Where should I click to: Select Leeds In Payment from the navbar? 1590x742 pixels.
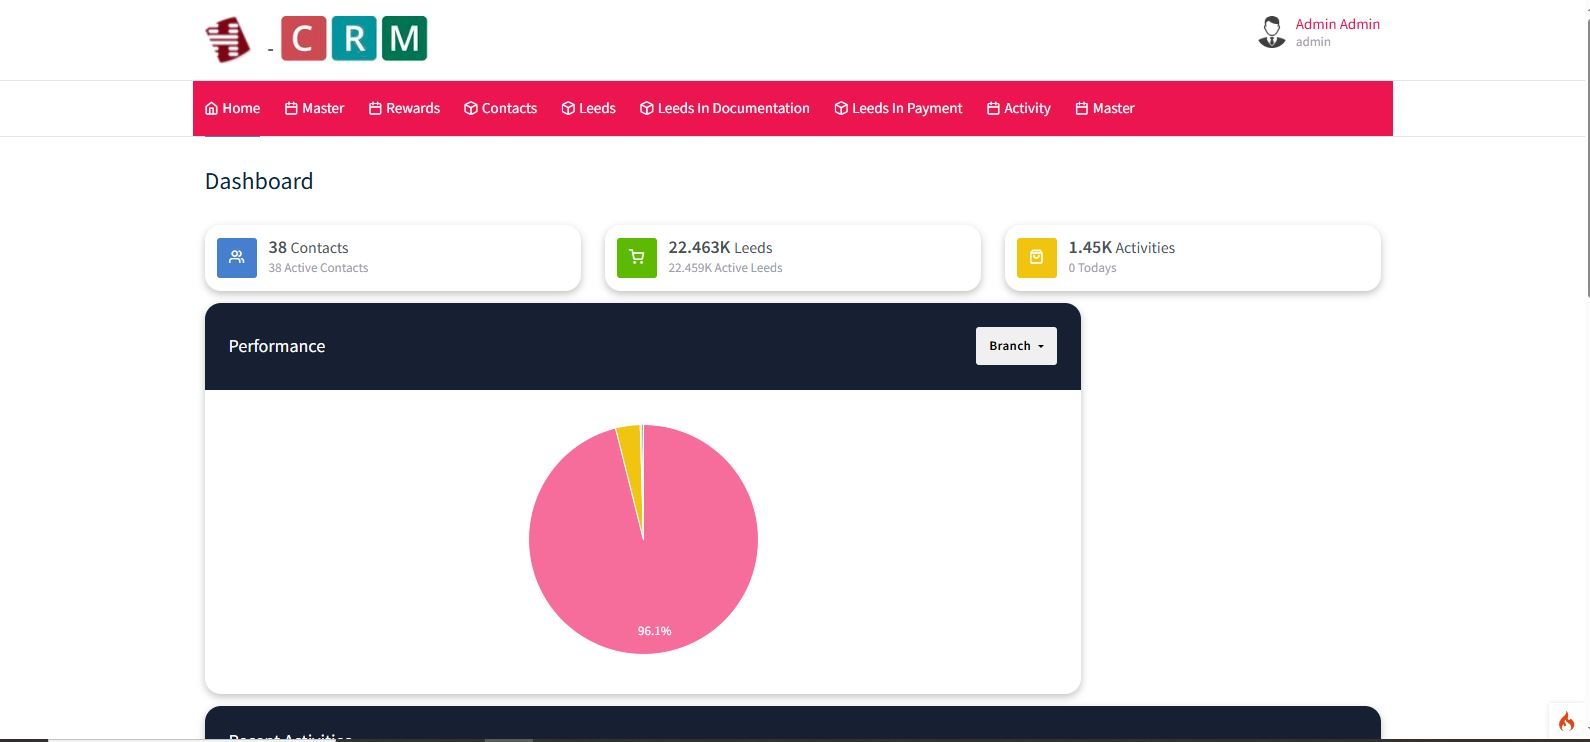click(898, 108)
